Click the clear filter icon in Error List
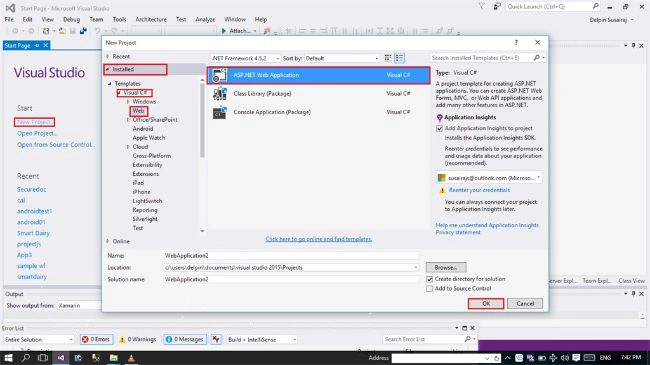 point(216,339)
